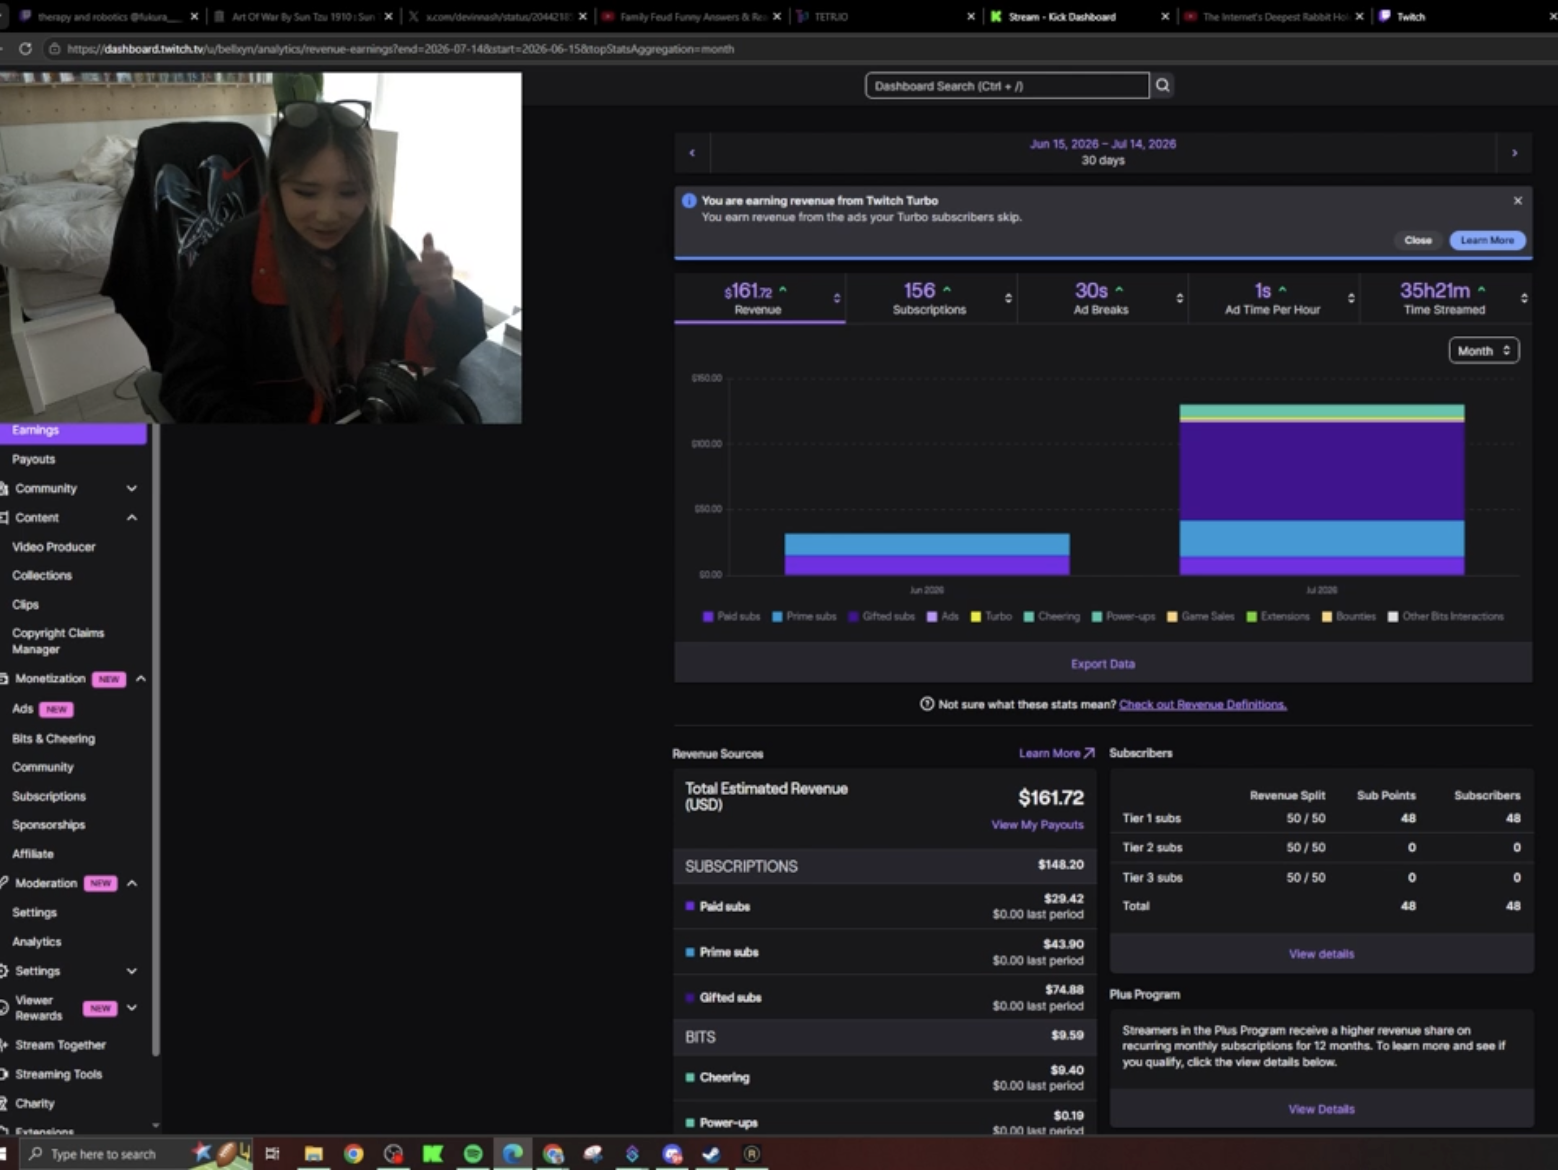
Task: Collapse the Content section in the sidebar
Action: click(x=132, y=517)
